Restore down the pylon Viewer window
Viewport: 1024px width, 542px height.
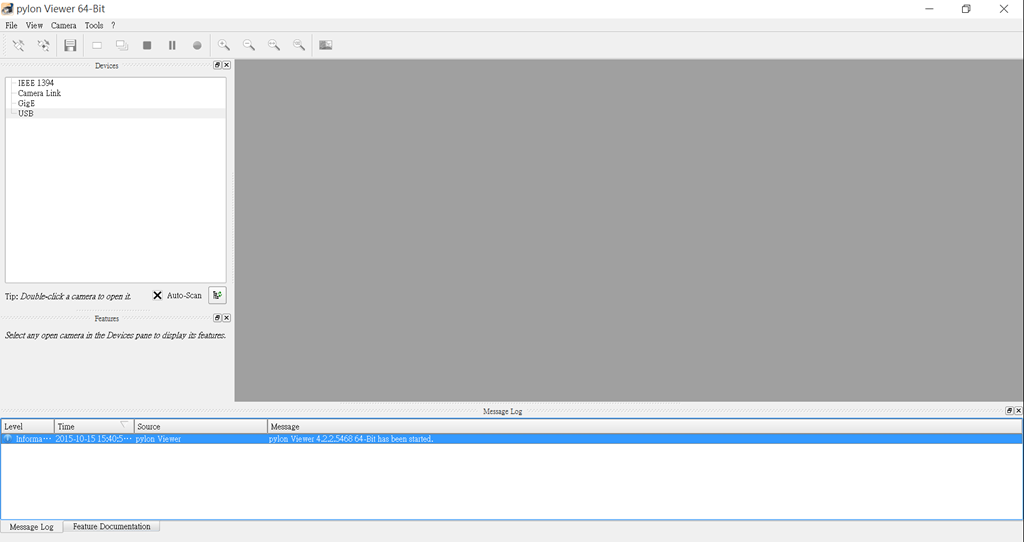[x=966, y=8]
